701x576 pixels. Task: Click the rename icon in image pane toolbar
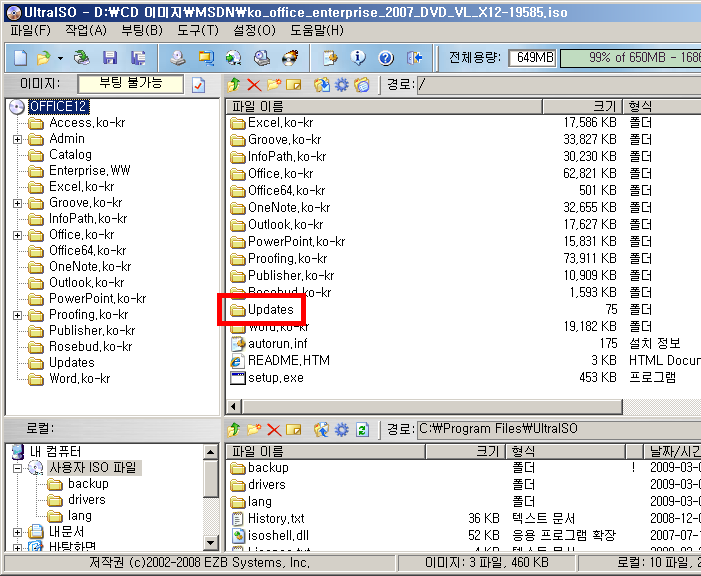294,85
